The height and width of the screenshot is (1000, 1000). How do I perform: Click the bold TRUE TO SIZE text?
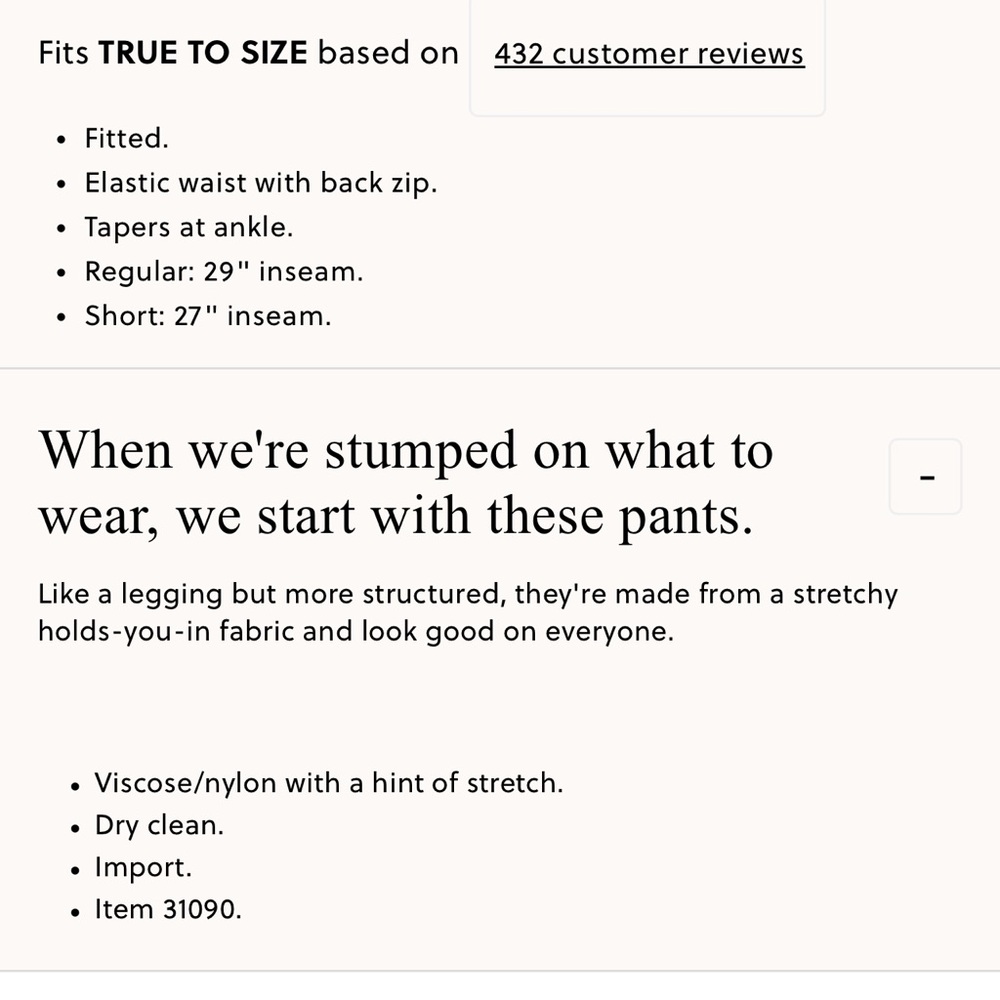coord(202,53)
